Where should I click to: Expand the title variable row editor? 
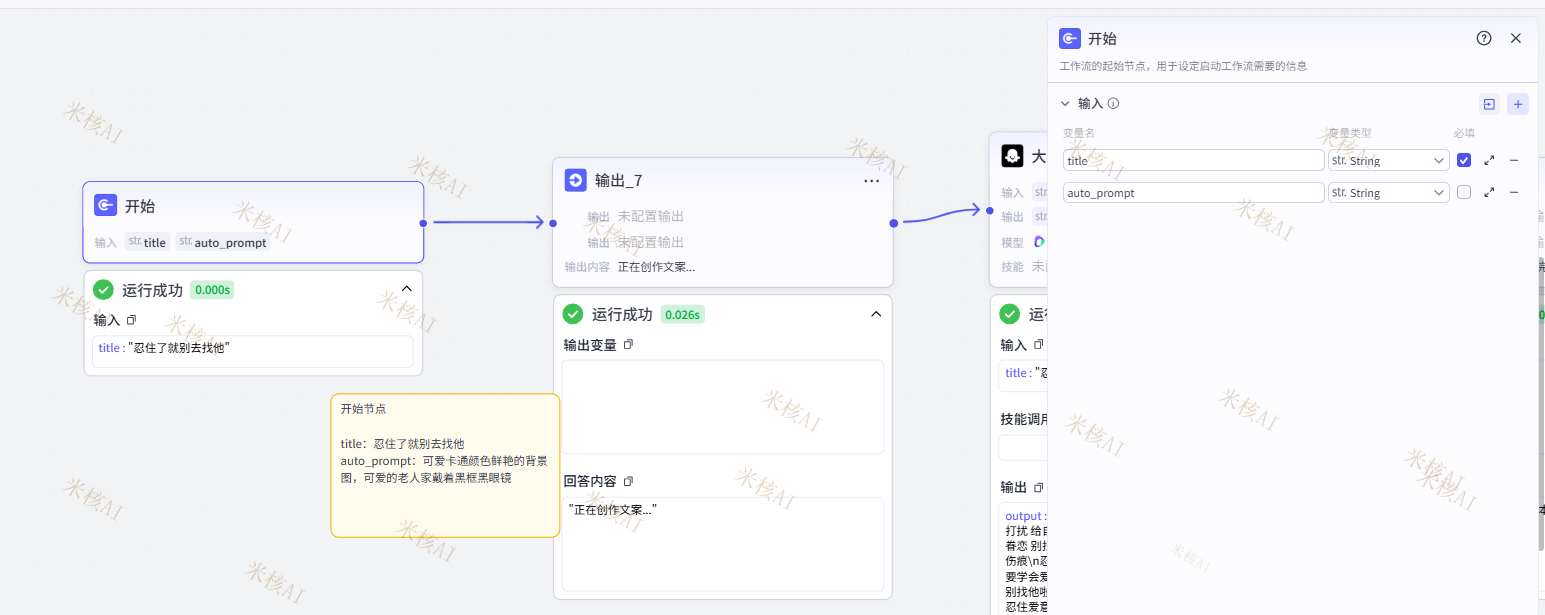1489,161
